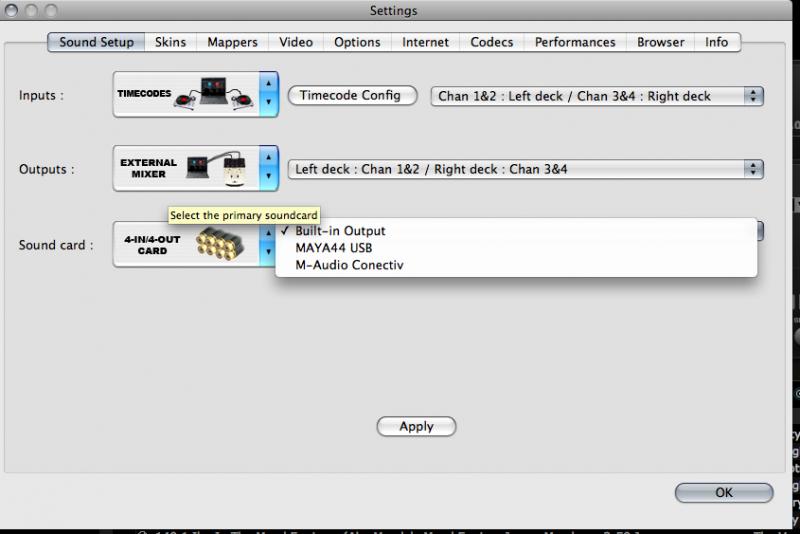Go to the Video tab

click(296, 42)
